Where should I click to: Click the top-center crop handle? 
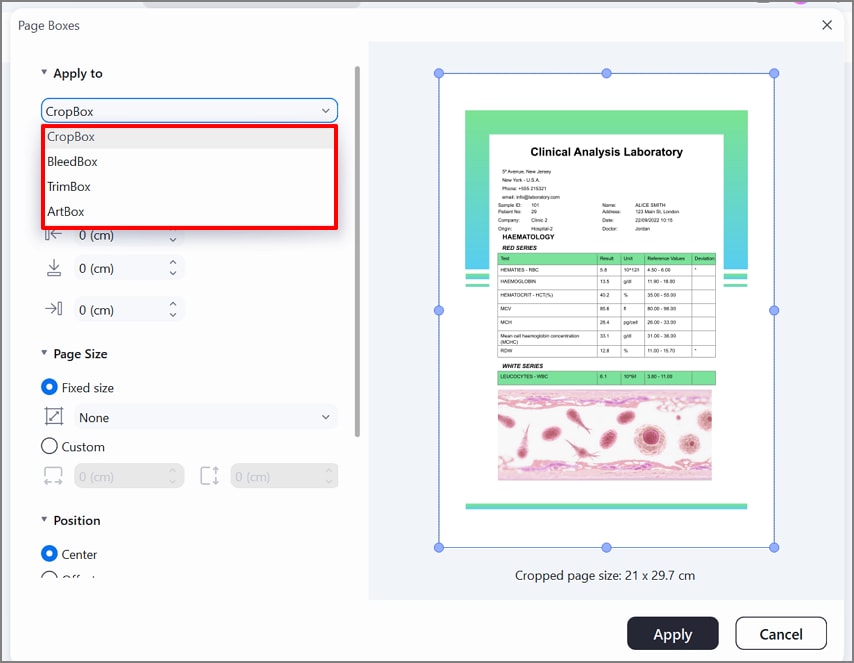pyautogui.click(x=606, y=73)
